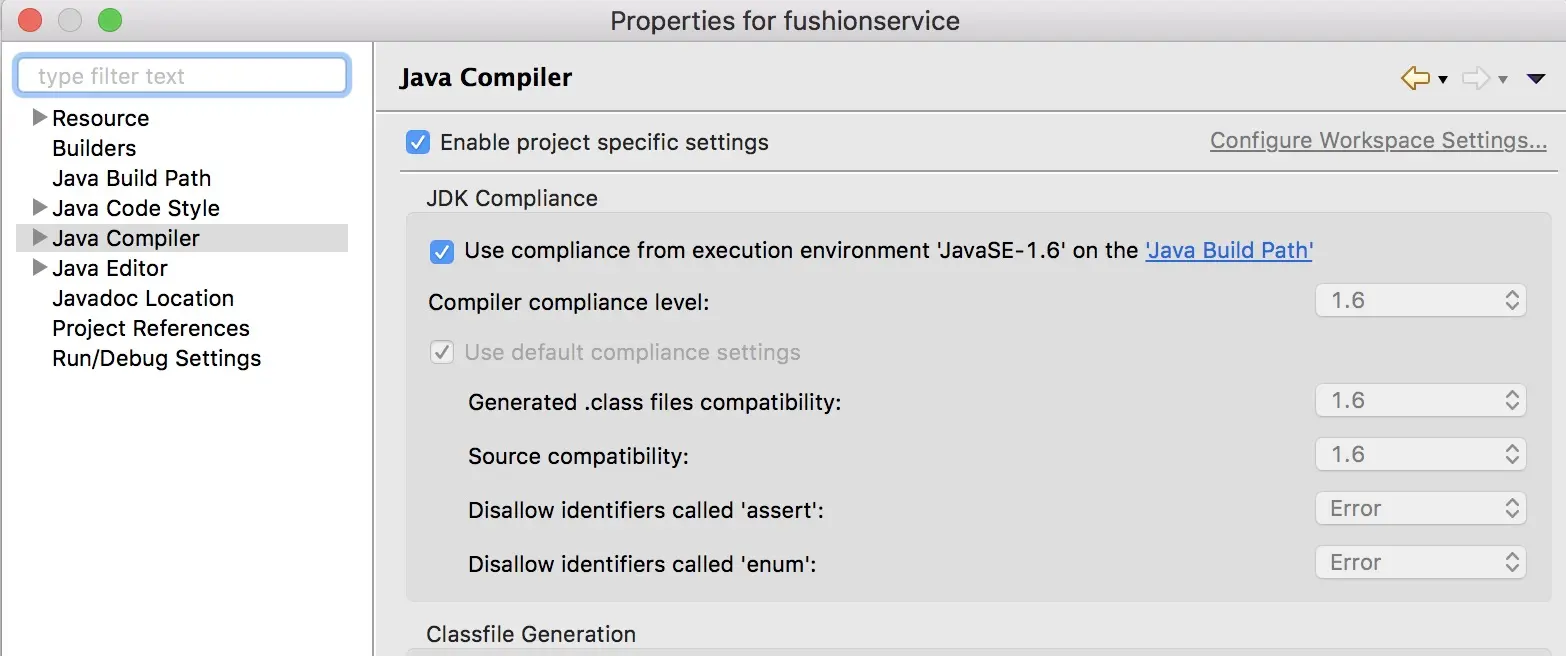Viewport: 1566px width, 656px height.
Task: Click the red close window button
Action: [x=30, y=20]
